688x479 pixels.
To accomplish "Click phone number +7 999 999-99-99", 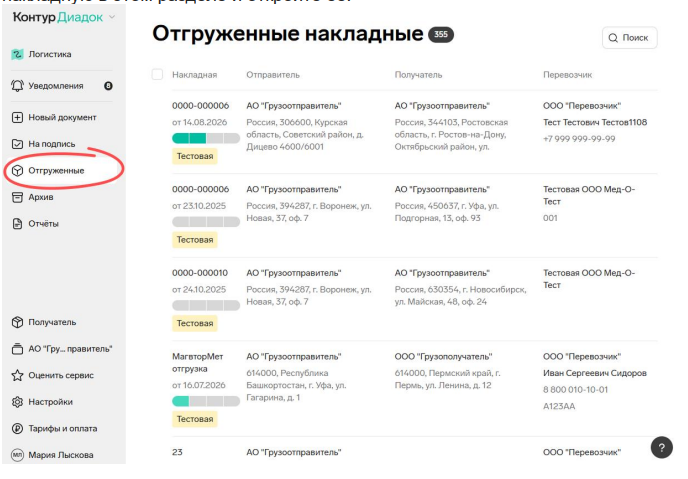I will click(579, 139).
